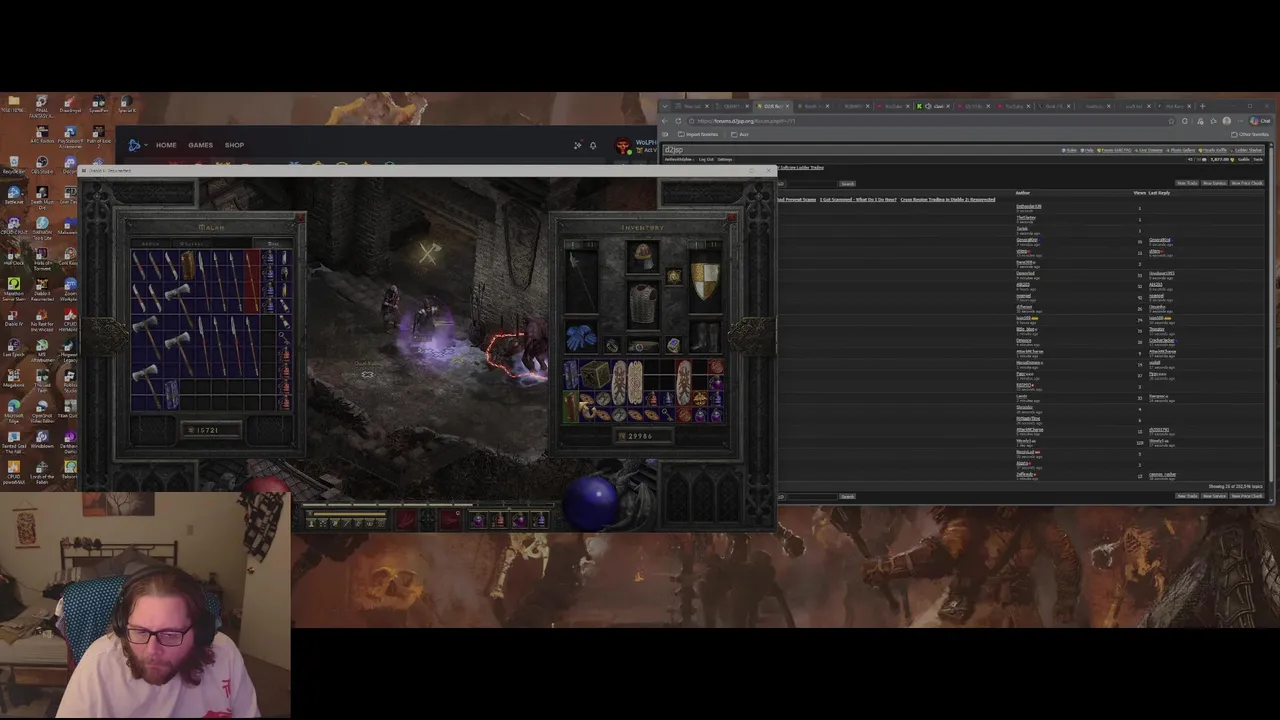Click the right-hand ring slot
This screenshot has width=1280, height=720.
pos(674,345)
